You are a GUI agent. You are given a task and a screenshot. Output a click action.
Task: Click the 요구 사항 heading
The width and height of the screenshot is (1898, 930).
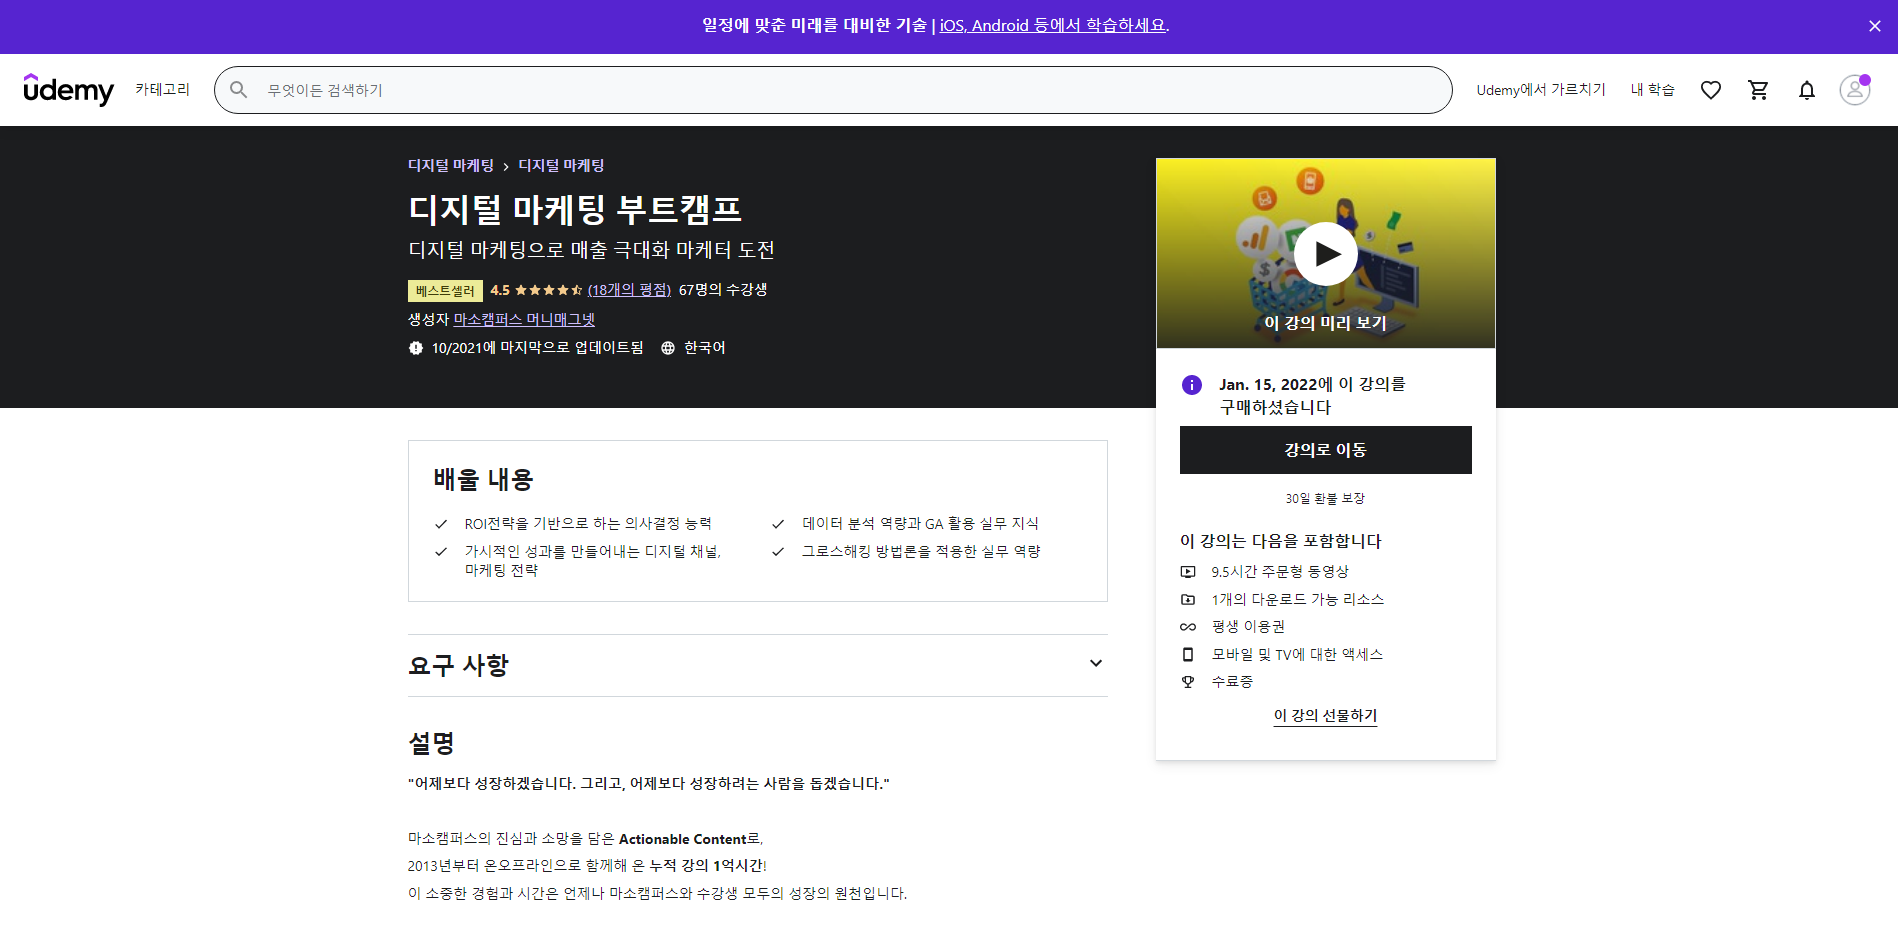459,665
